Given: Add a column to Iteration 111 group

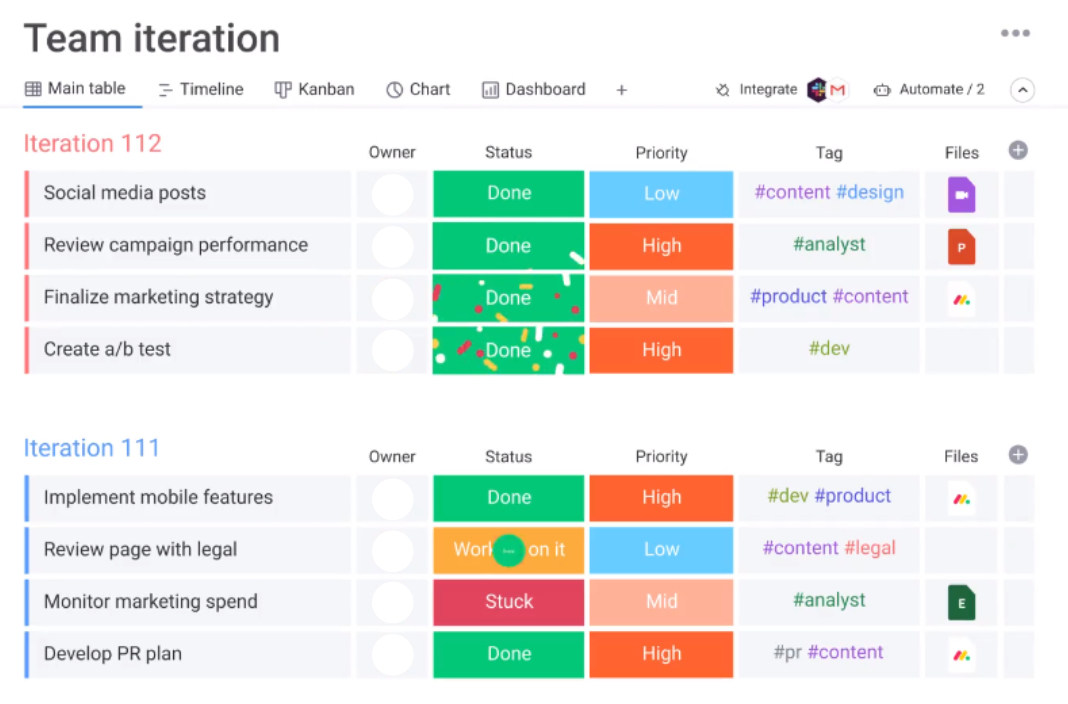Looking at the screenshot, I should coord(1018,455).
